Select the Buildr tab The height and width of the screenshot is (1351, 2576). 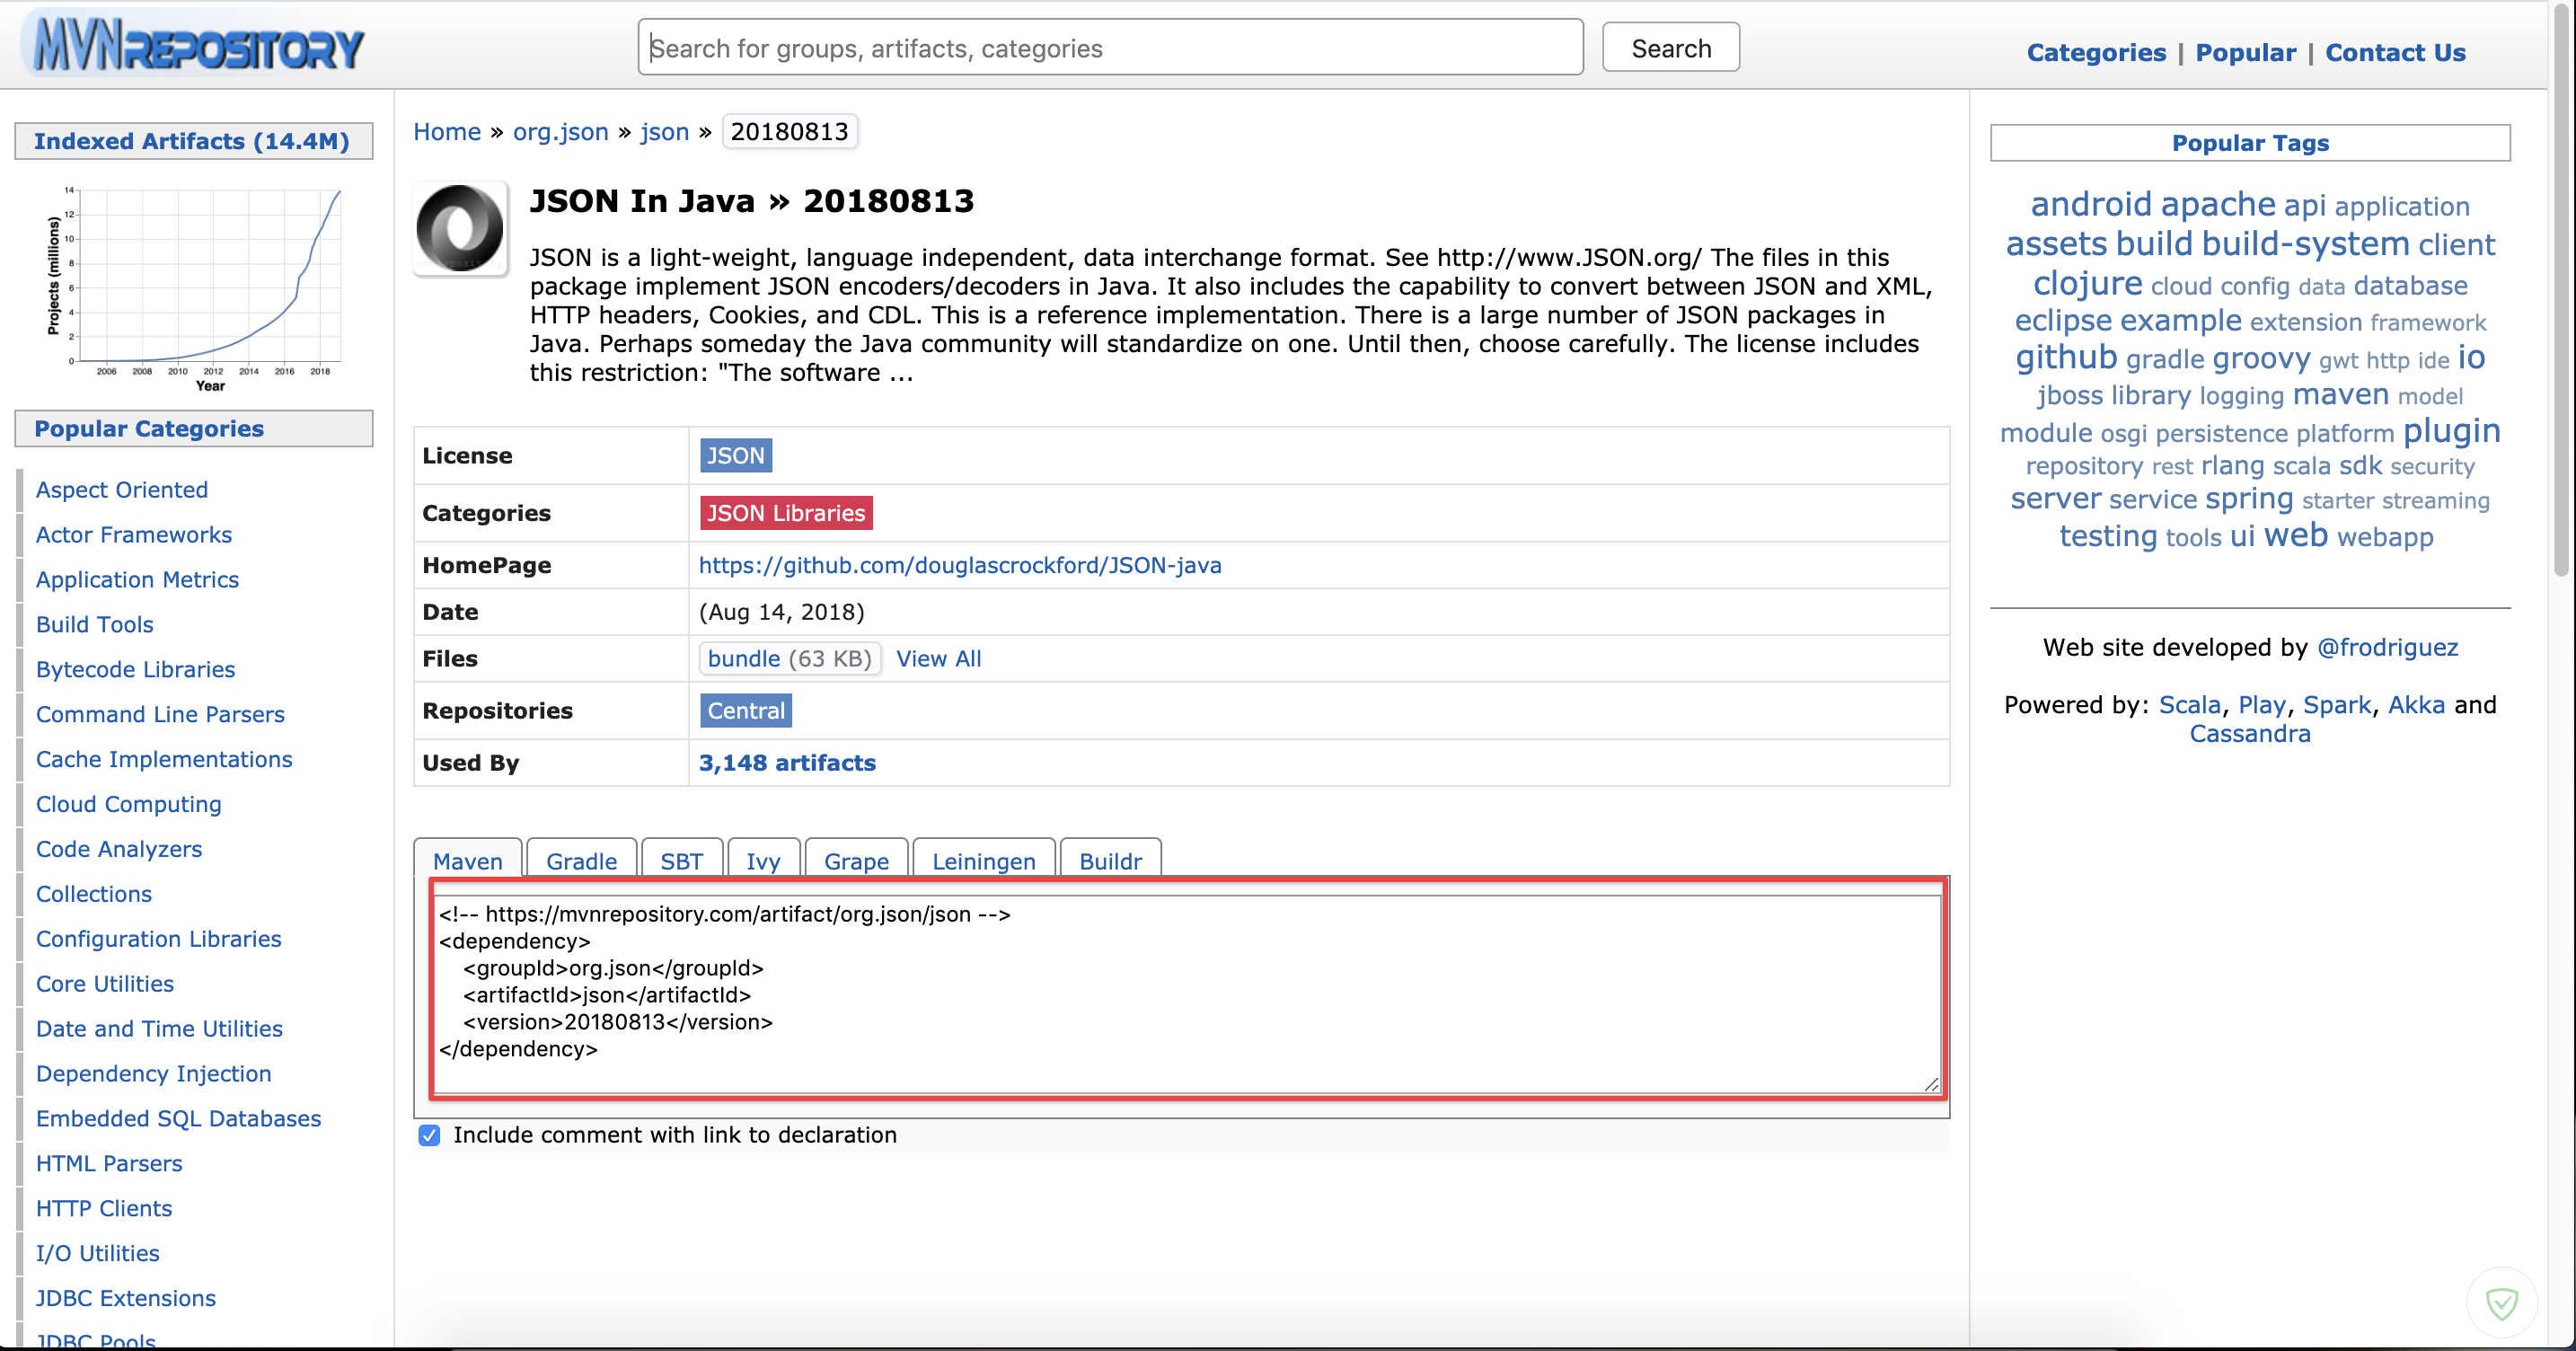[x=1109, y=861]
